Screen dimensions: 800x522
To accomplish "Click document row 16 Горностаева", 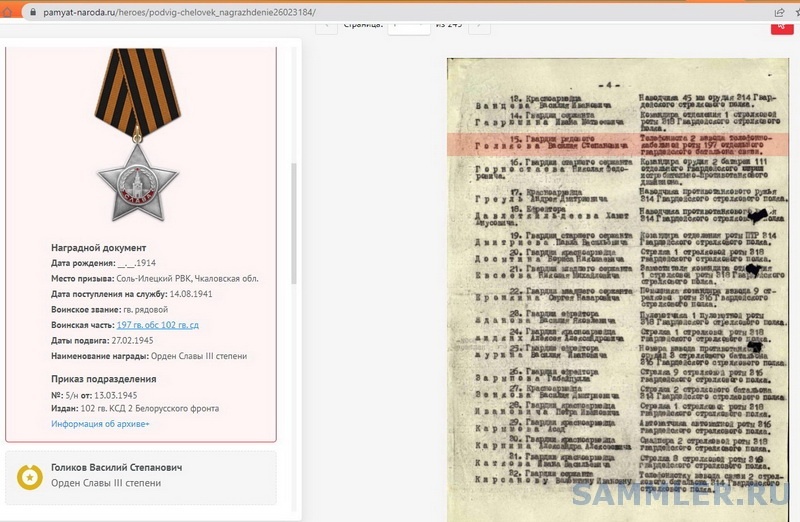I will click(x=623, y=170).
